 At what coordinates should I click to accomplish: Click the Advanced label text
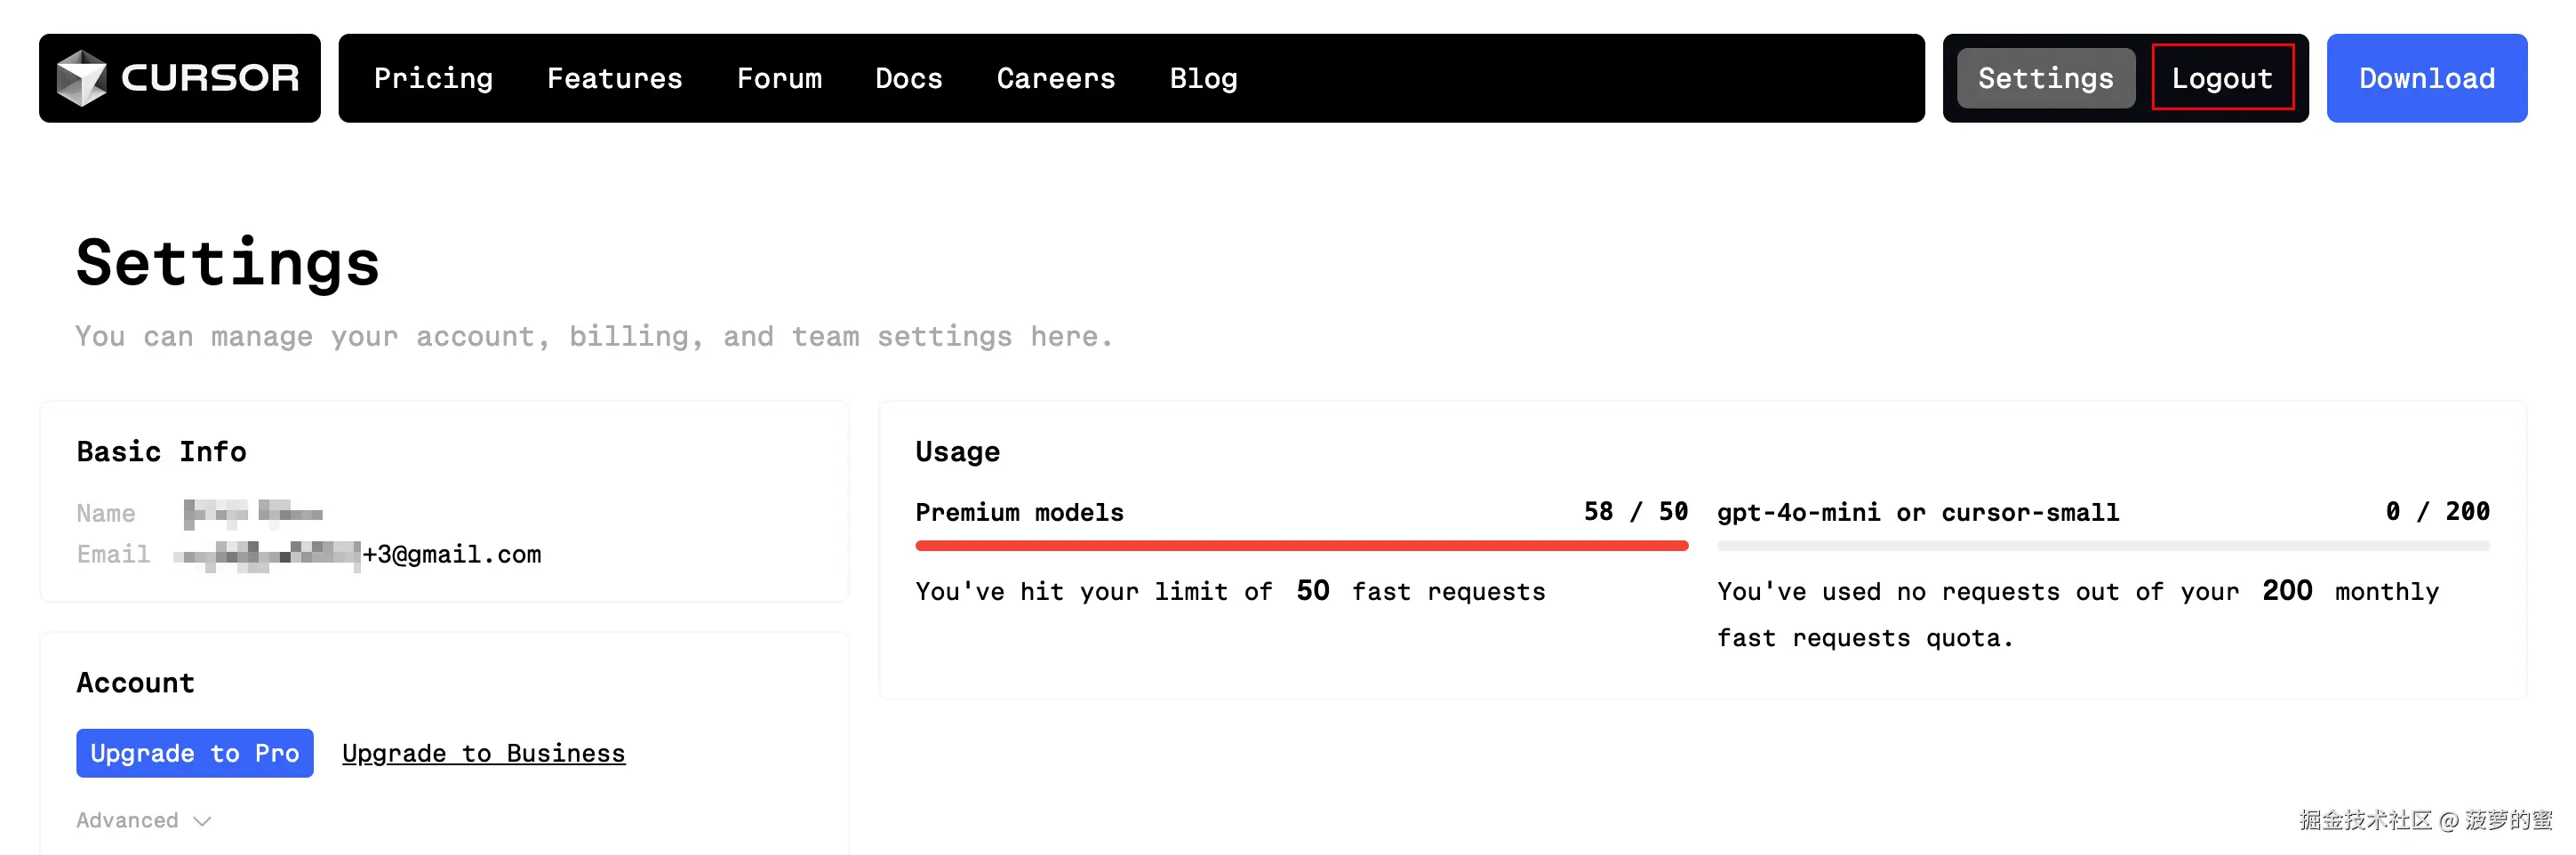click(127, 820)
